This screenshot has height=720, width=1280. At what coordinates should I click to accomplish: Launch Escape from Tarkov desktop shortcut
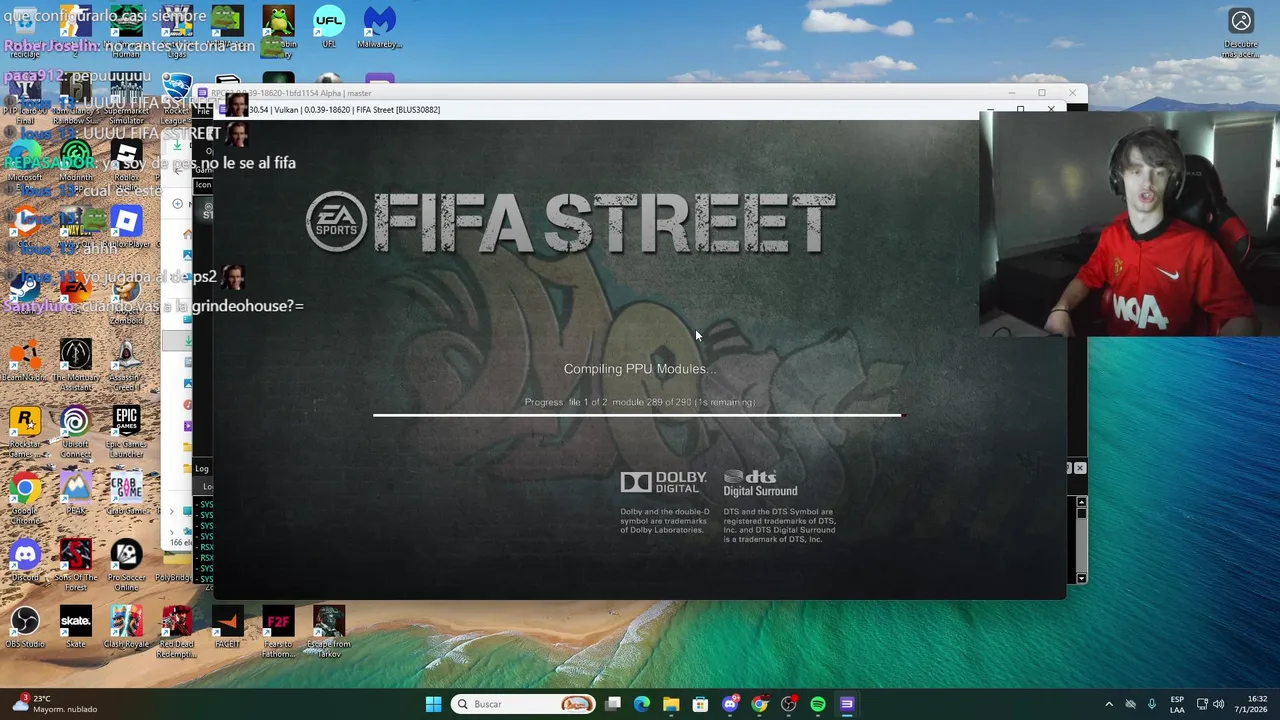point(329,631)
